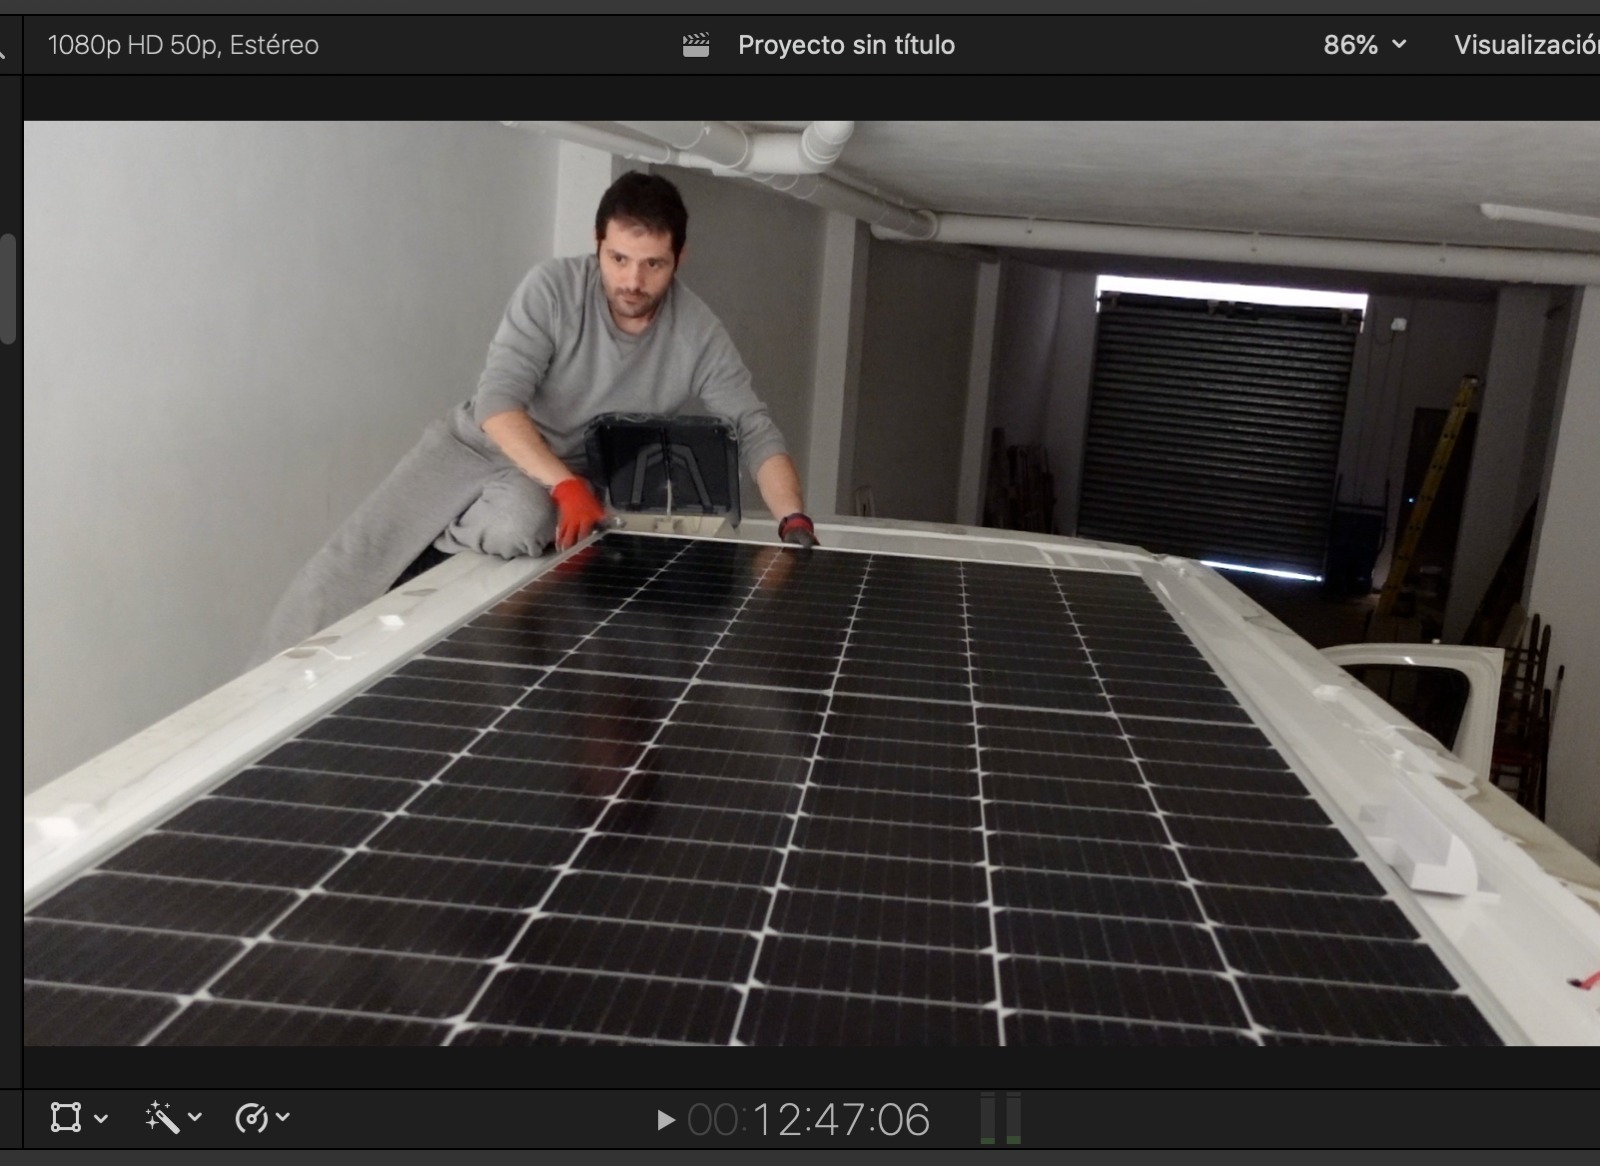Click the vertical scrollbar of the side panel
The width and height of the screenshot is (1600, 1166).
point(8,290)
